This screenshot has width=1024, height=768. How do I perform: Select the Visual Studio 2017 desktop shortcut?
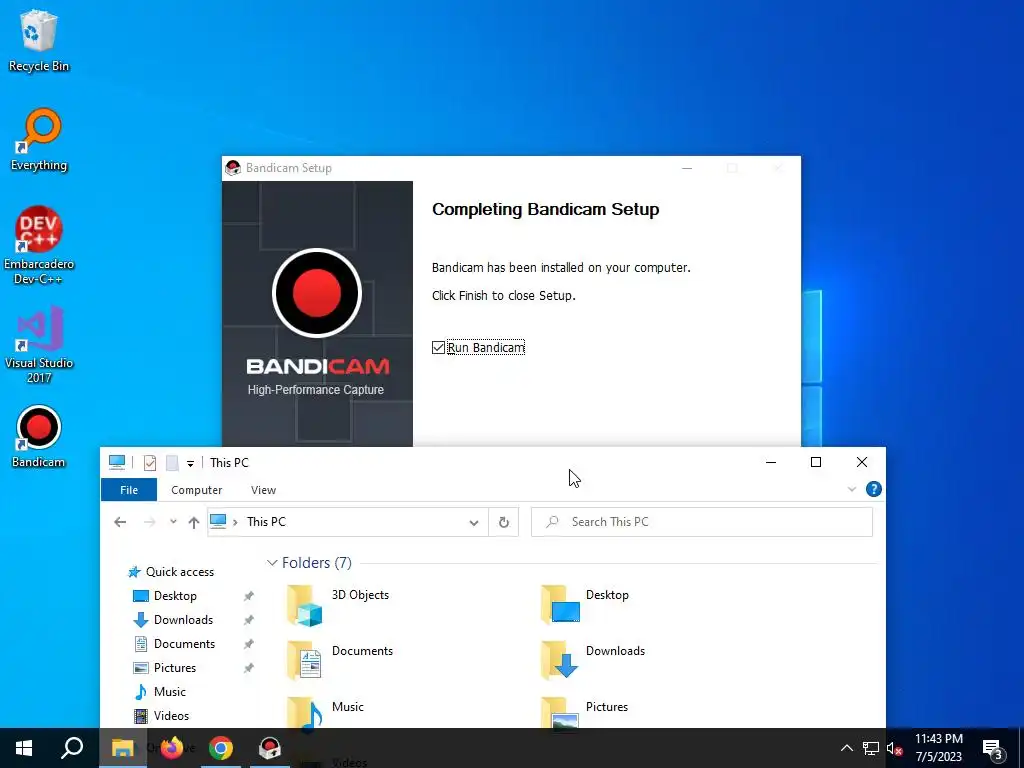[39, 345]
